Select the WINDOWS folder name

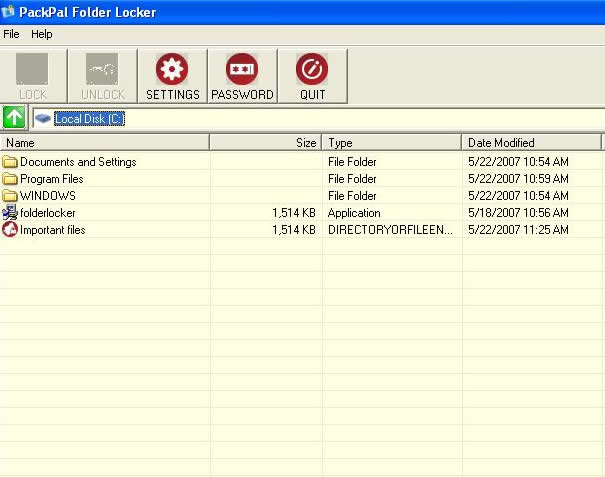pyautogui.click(x=48, y=196)
